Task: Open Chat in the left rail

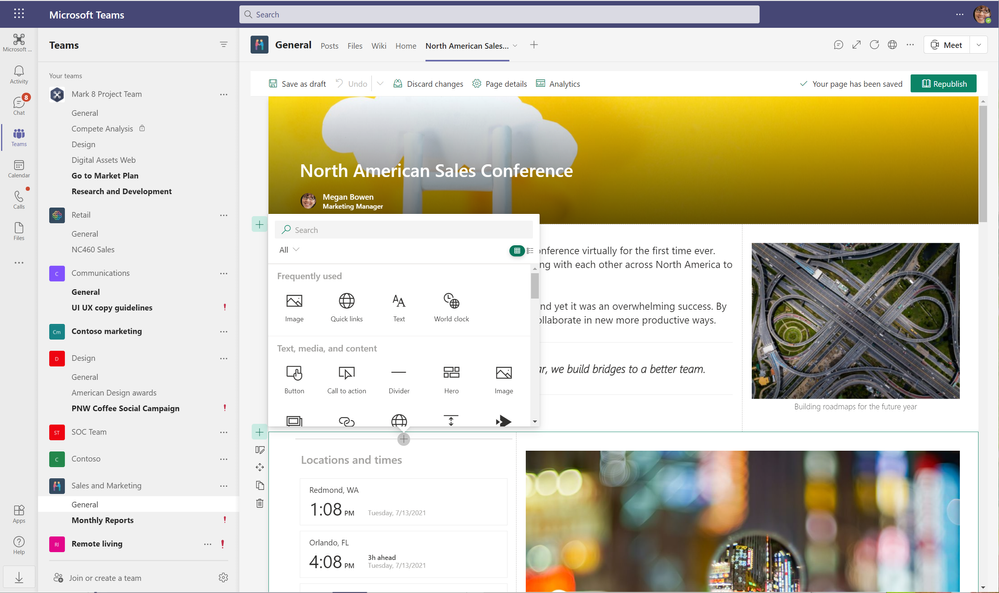Action: click(x=19, y=105)
